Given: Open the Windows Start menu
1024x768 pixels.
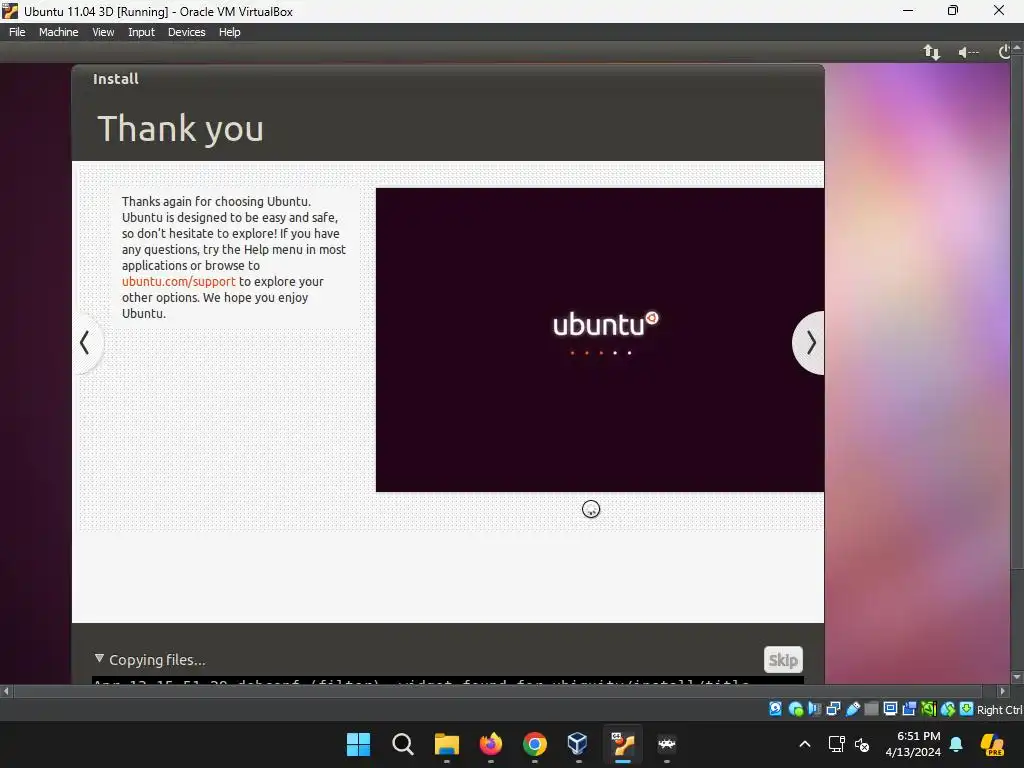Looking at the screenshot, I should coord(358,744).
